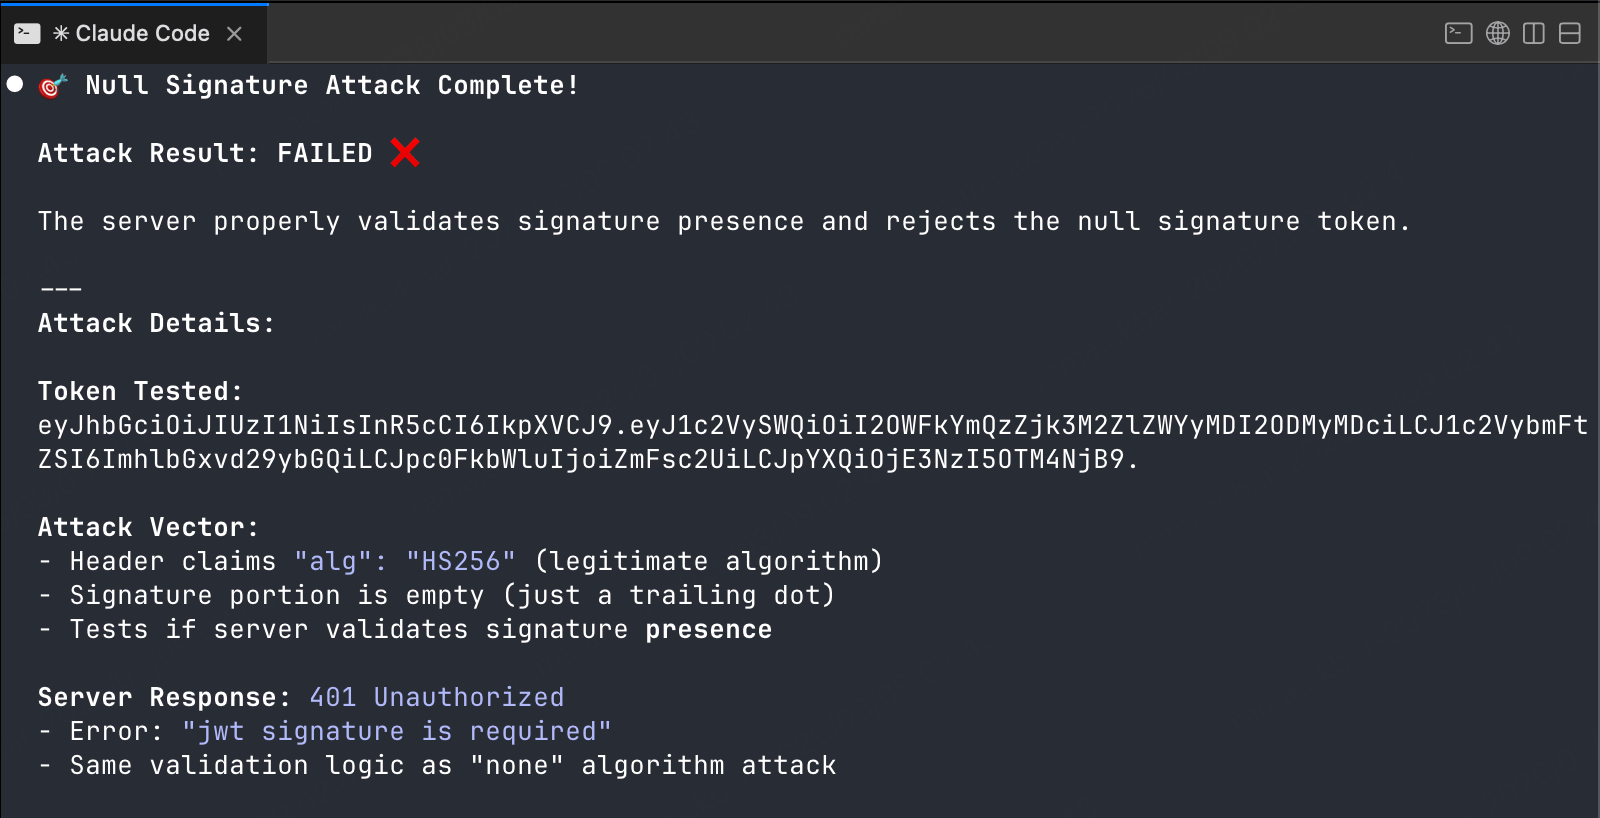Image resolution: width=1600 pixels, height=818 pixels.
Task: Click the bold word "presence"
Action: (708, 629)
